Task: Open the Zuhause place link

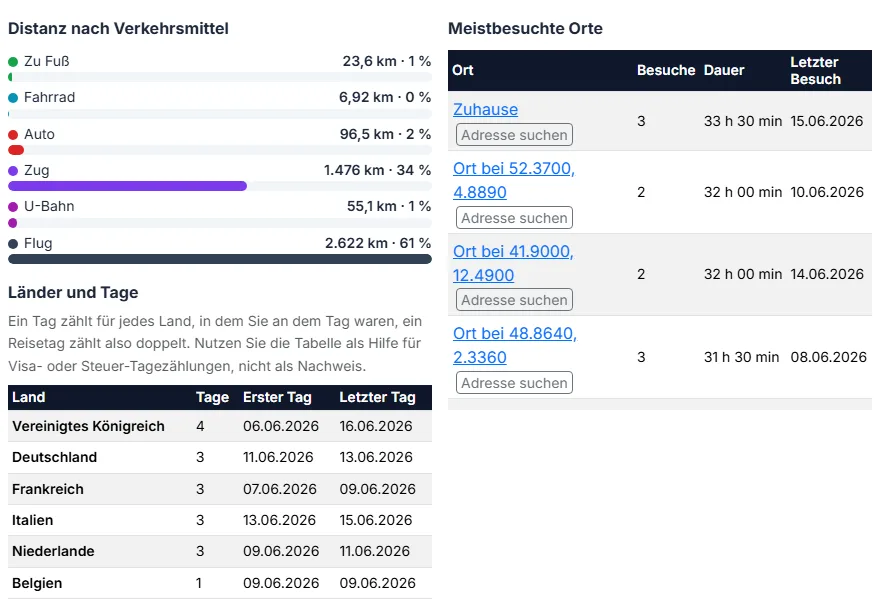Action: [485, 109]
